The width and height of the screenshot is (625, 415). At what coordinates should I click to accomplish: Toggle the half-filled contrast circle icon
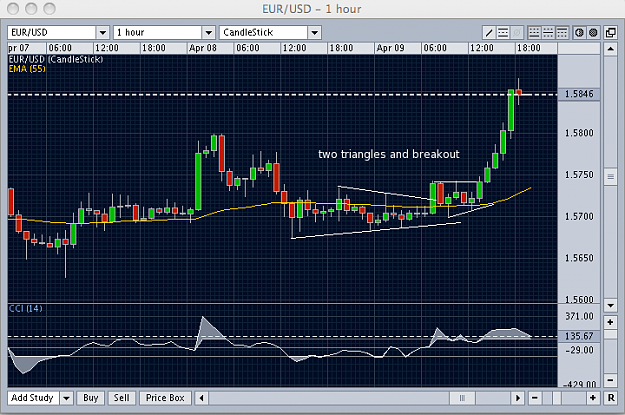[x=579, y=32]
